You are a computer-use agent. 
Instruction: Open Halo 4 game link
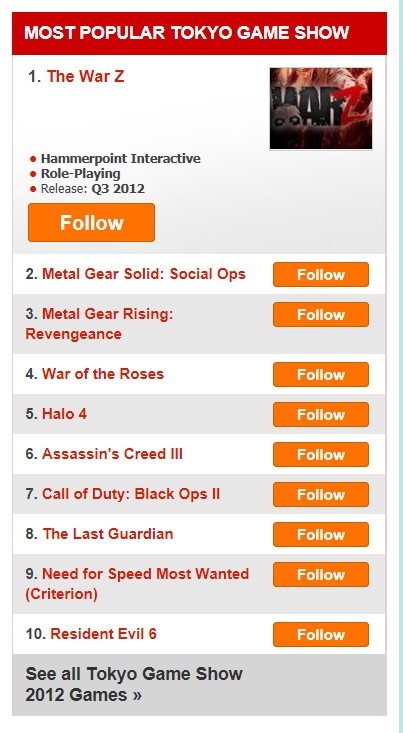pyautogui.click(x=65, y=414)
